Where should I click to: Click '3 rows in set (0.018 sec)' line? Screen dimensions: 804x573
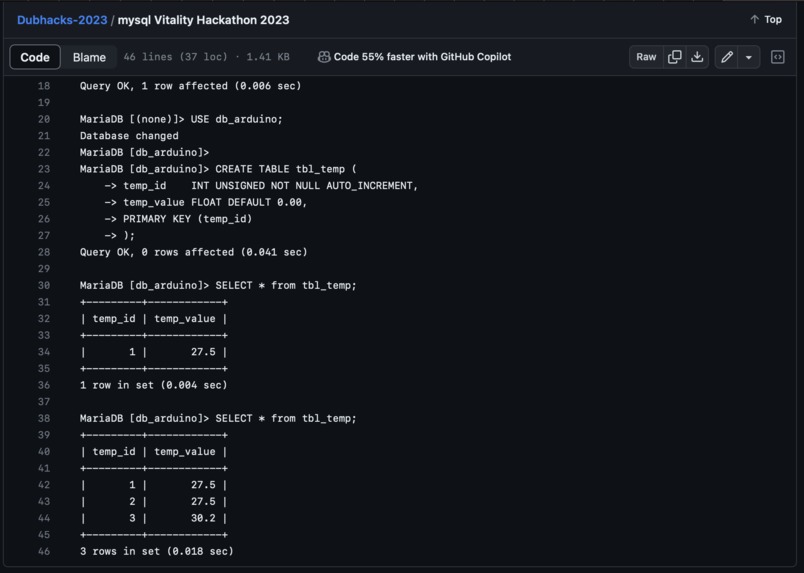(x=156, y=551)
